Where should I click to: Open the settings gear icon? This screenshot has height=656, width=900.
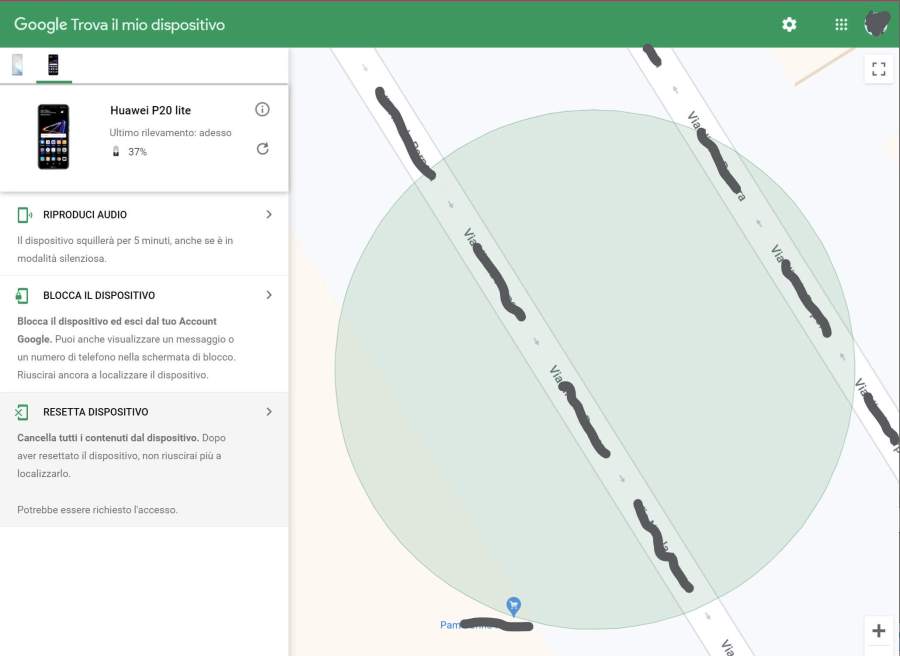coord(789,24)
